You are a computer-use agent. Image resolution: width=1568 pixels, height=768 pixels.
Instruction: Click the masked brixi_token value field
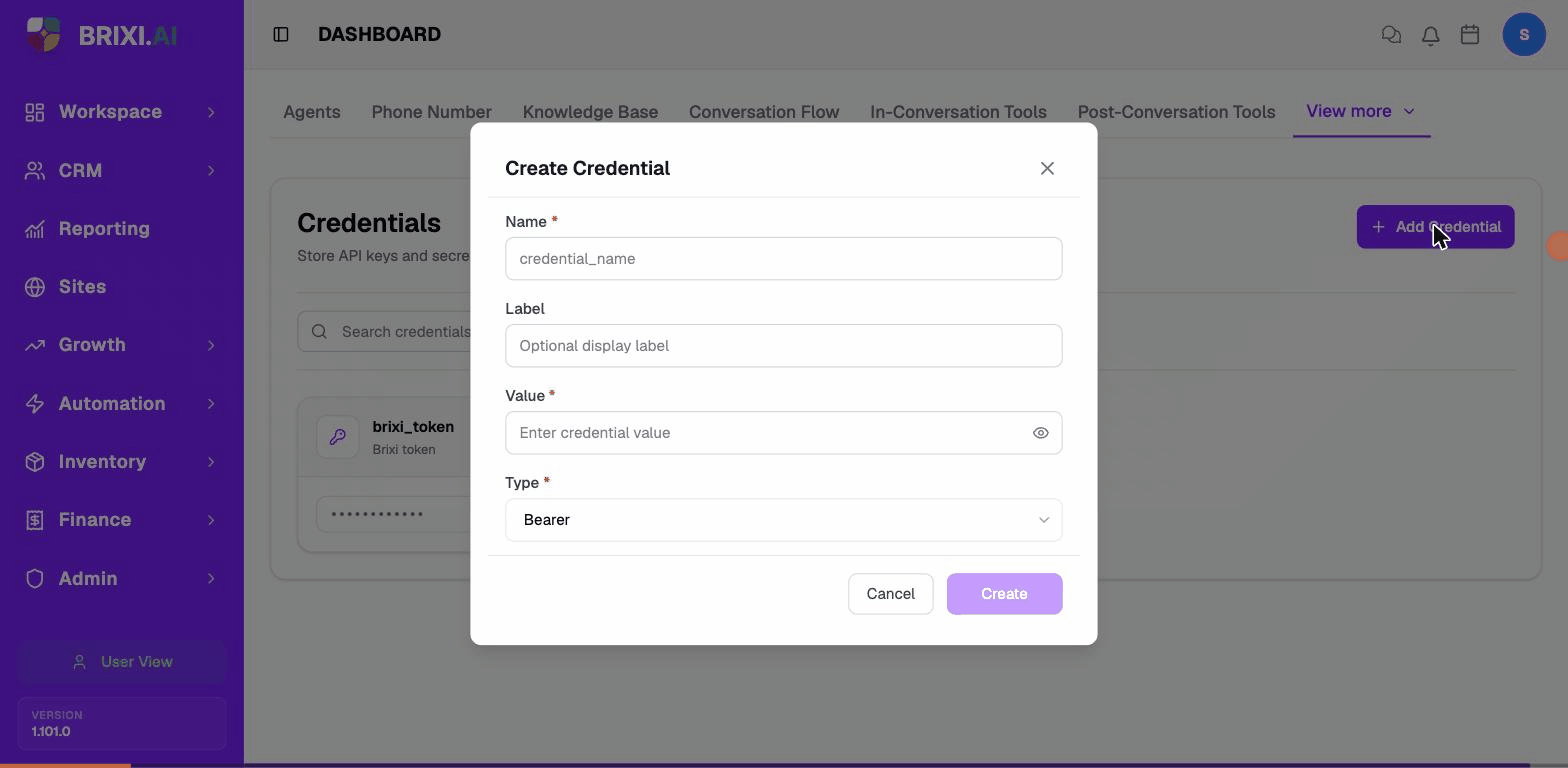(394, 514)
